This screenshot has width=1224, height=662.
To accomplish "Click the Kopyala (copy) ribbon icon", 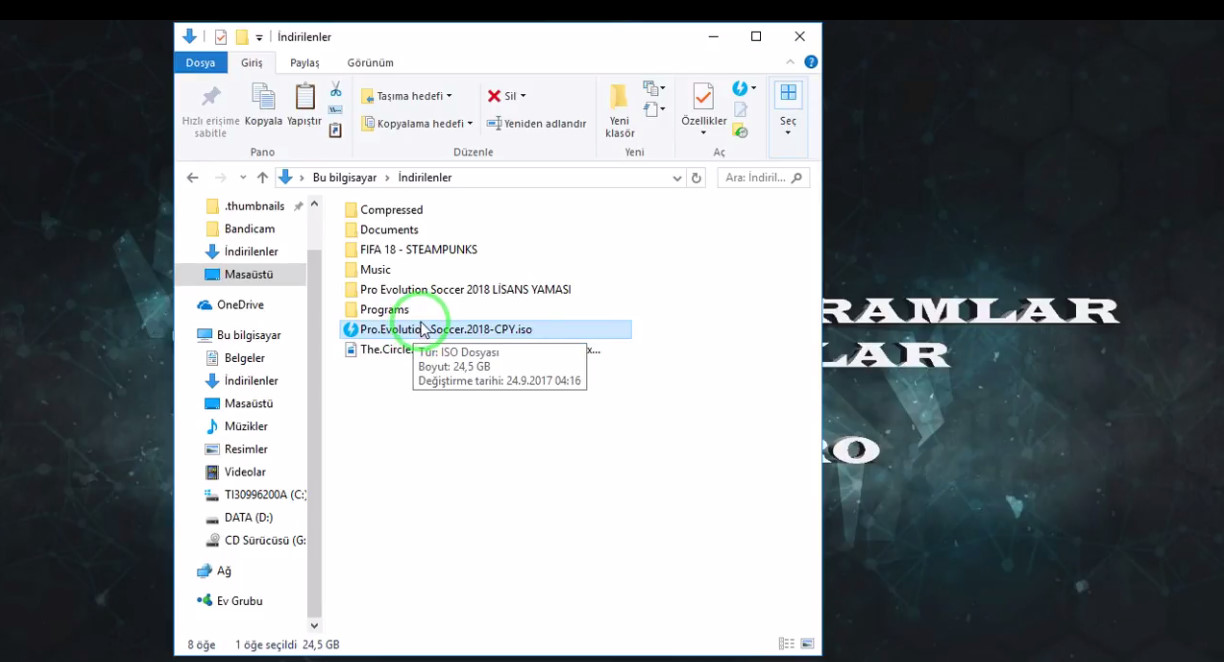I will coord(263,97).
